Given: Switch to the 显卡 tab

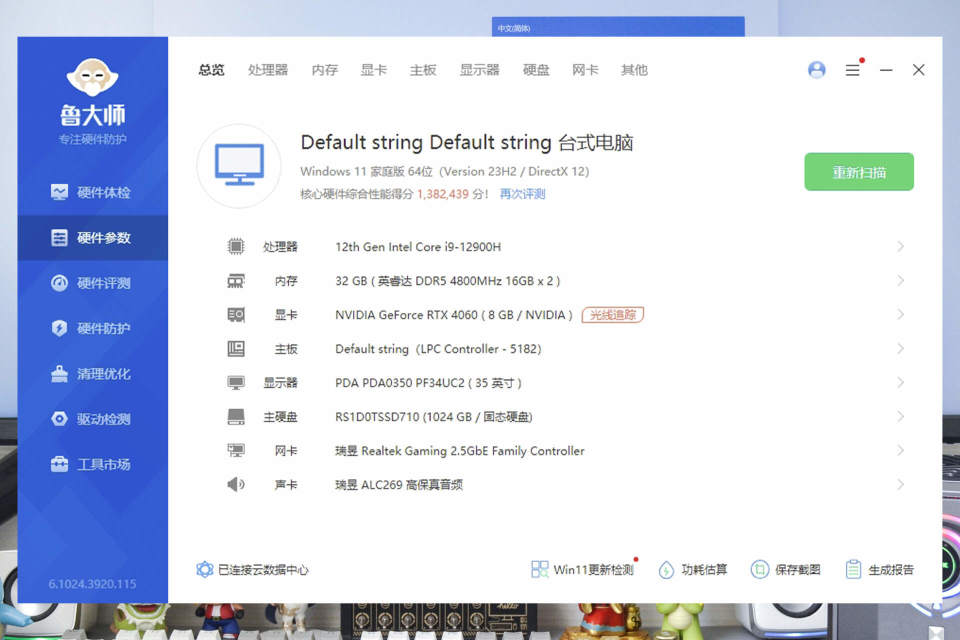Looking at the screenshot, I should 373,70.
